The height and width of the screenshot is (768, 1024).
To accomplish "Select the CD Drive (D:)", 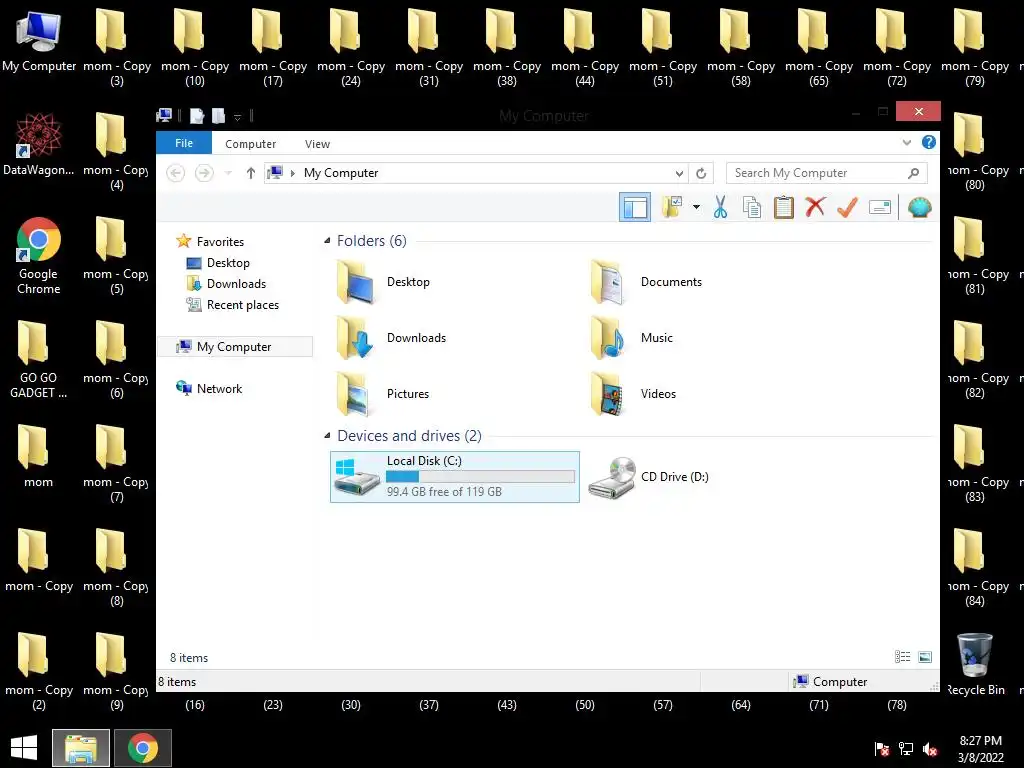I will [x=648, y=477].
